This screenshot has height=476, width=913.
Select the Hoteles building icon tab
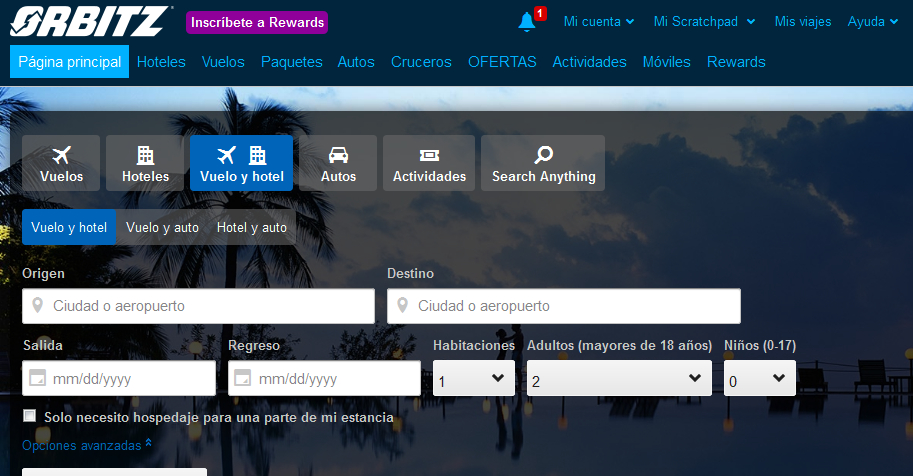(145, 163)
